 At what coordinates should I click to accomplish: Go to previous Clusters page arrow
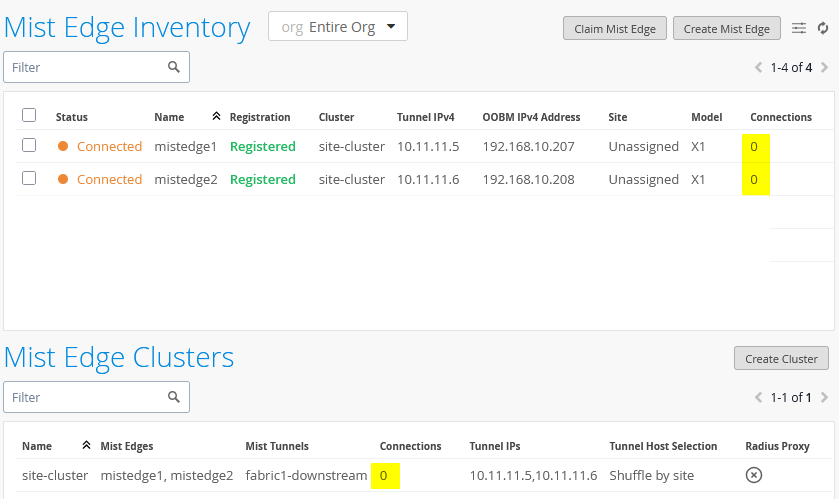[758, 397]
